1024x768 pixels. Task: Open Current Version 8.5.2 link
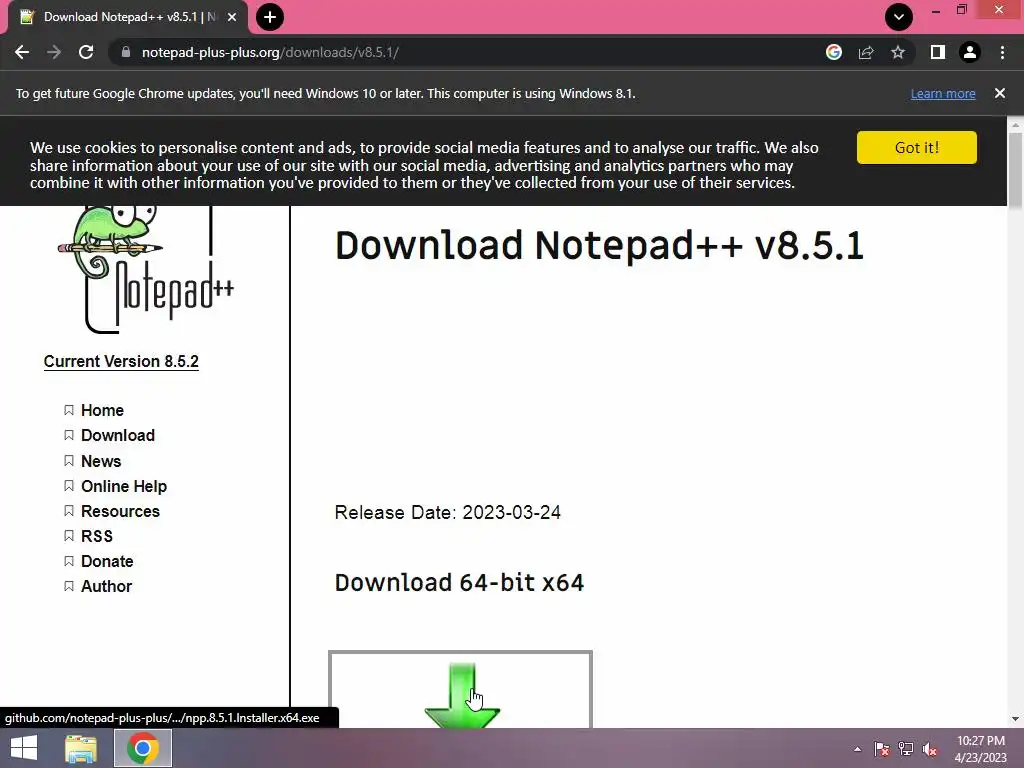121,362
